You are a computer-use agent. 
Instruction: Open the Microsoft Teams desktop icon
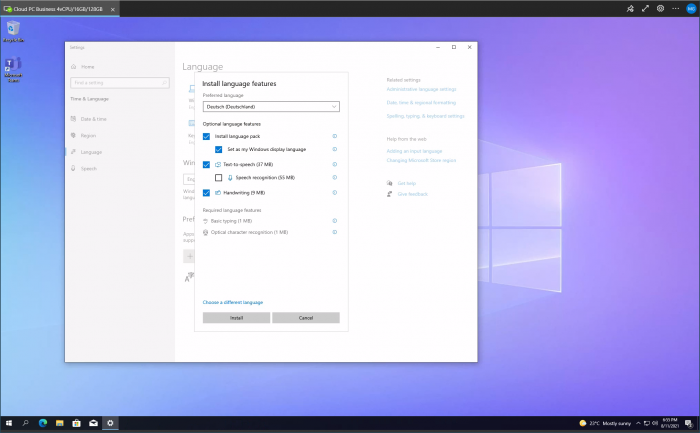tap(13, 69)
